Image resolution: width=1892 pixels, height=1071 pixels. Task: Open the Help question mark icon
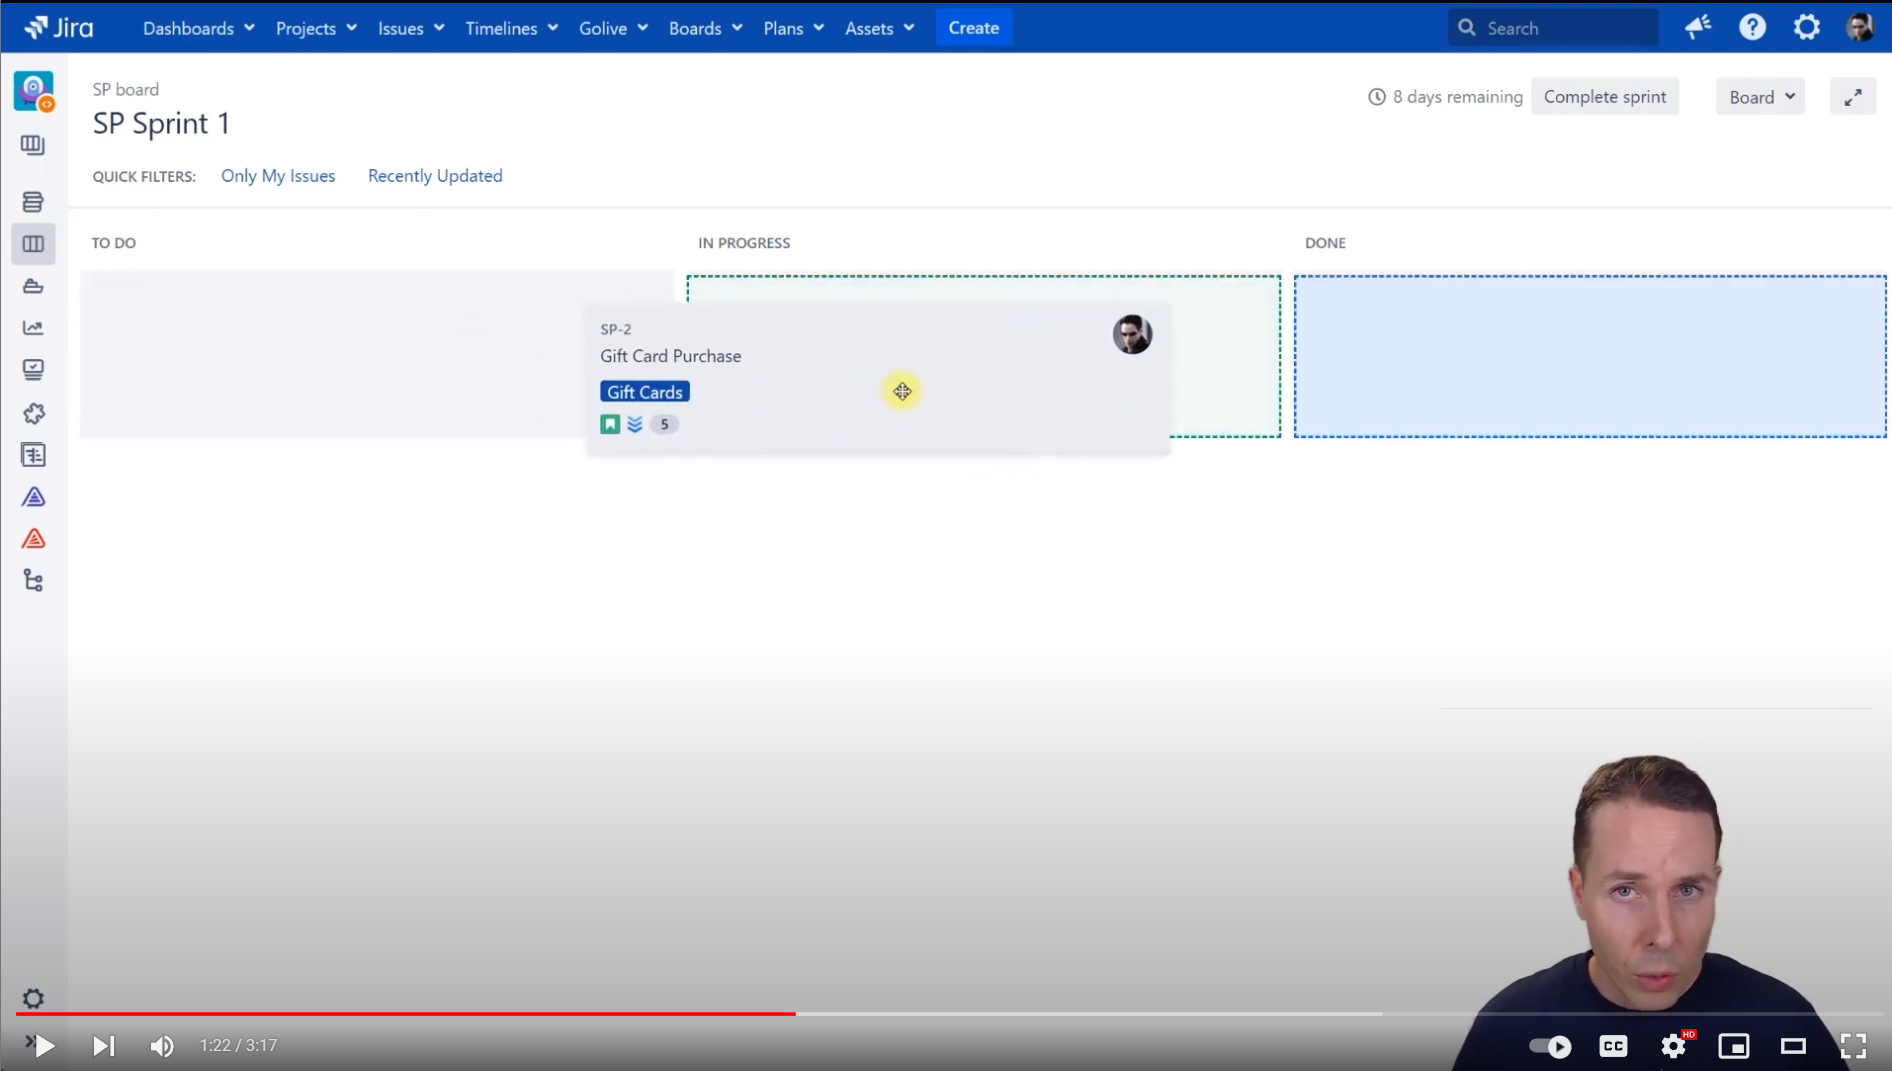click(x=1752, y=27)
